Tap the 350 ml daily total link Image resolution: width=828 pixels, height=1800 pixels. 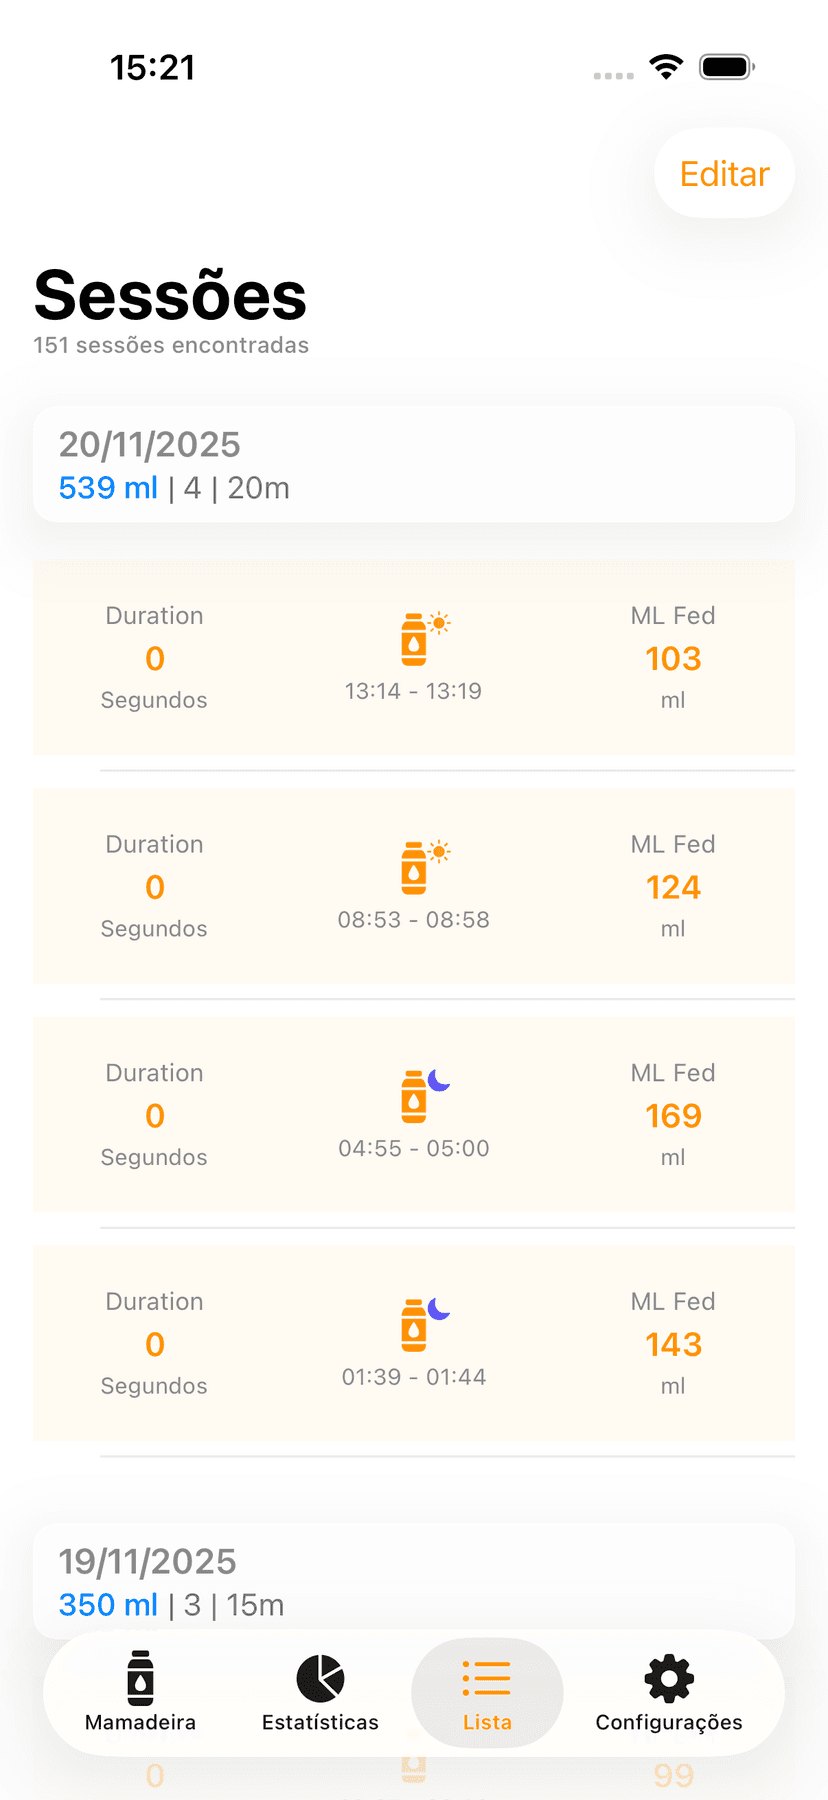[108, 1605]
